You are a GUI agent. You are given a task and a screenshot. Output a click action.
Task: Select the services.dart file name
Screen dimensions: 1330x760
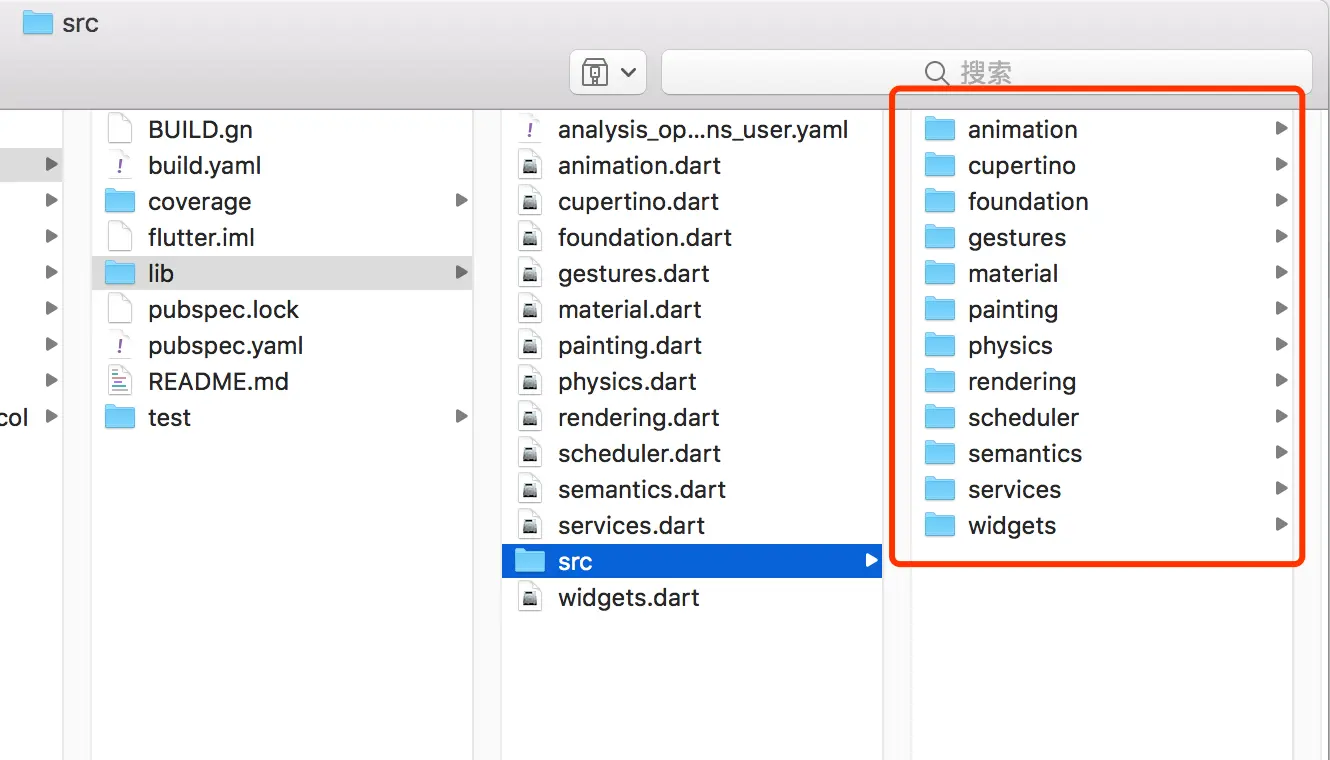pyautogui.click(x=632, y=525)
